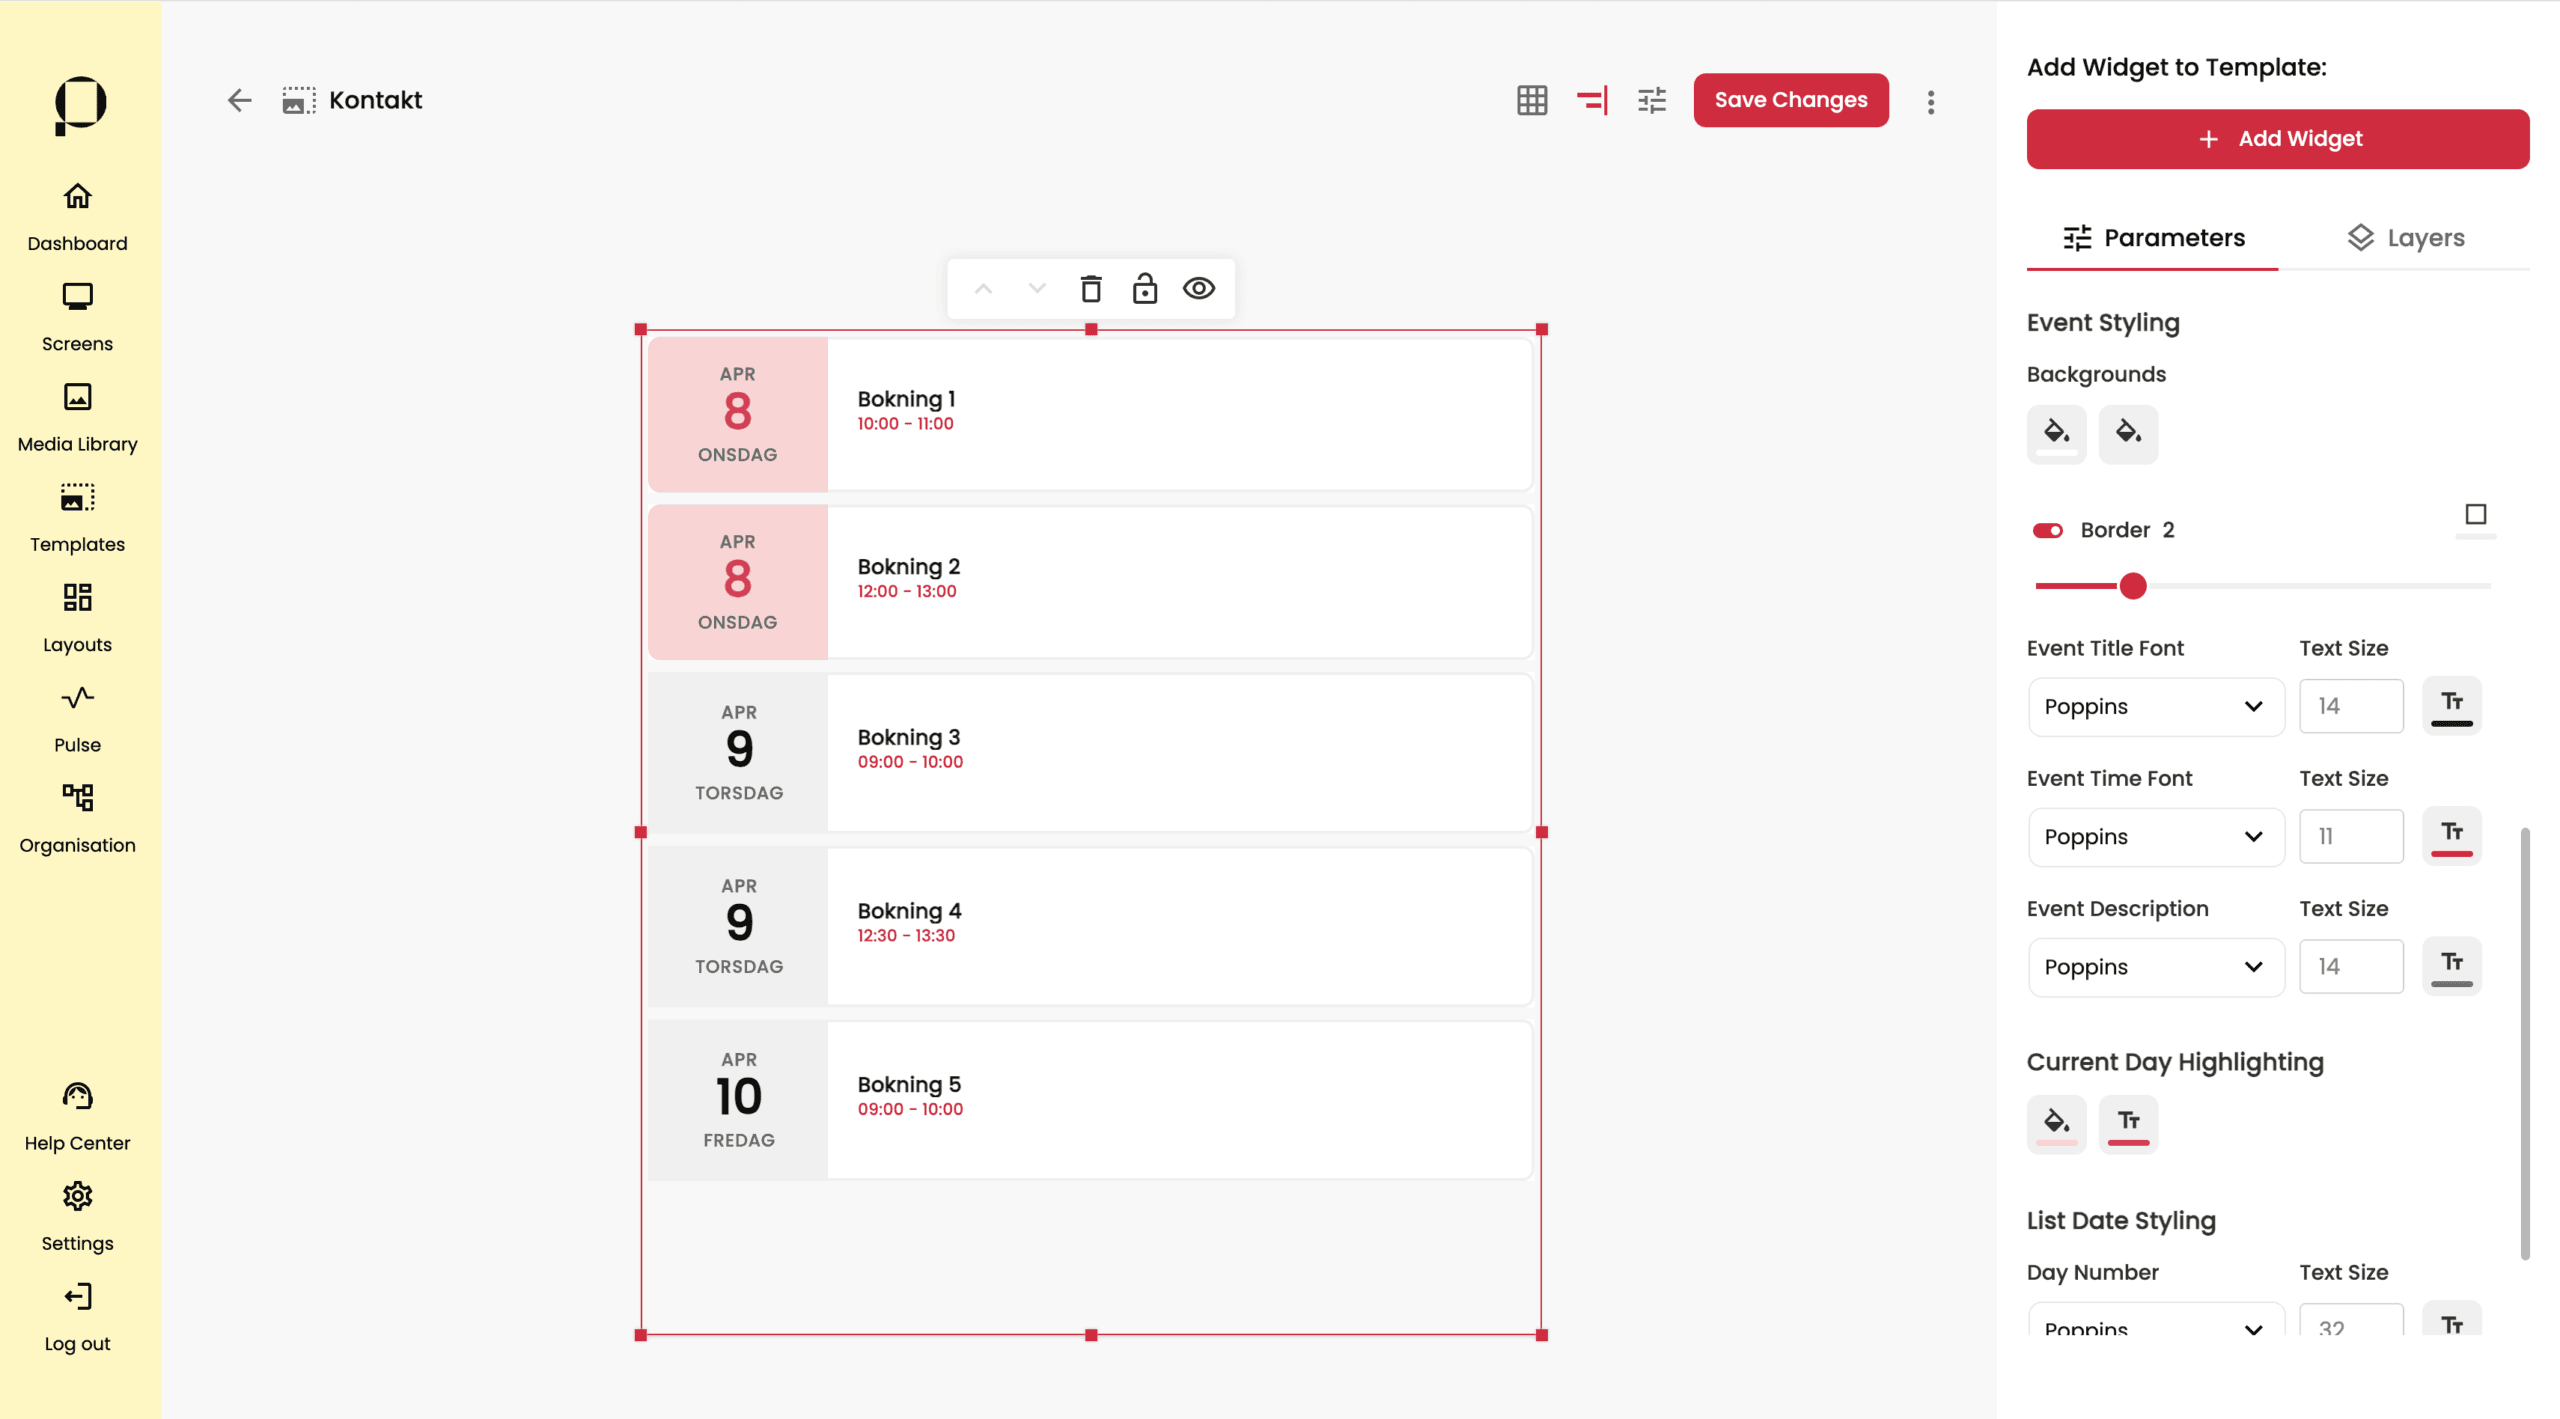Toggle widget visibility with eye icon

click(1198, 289)
